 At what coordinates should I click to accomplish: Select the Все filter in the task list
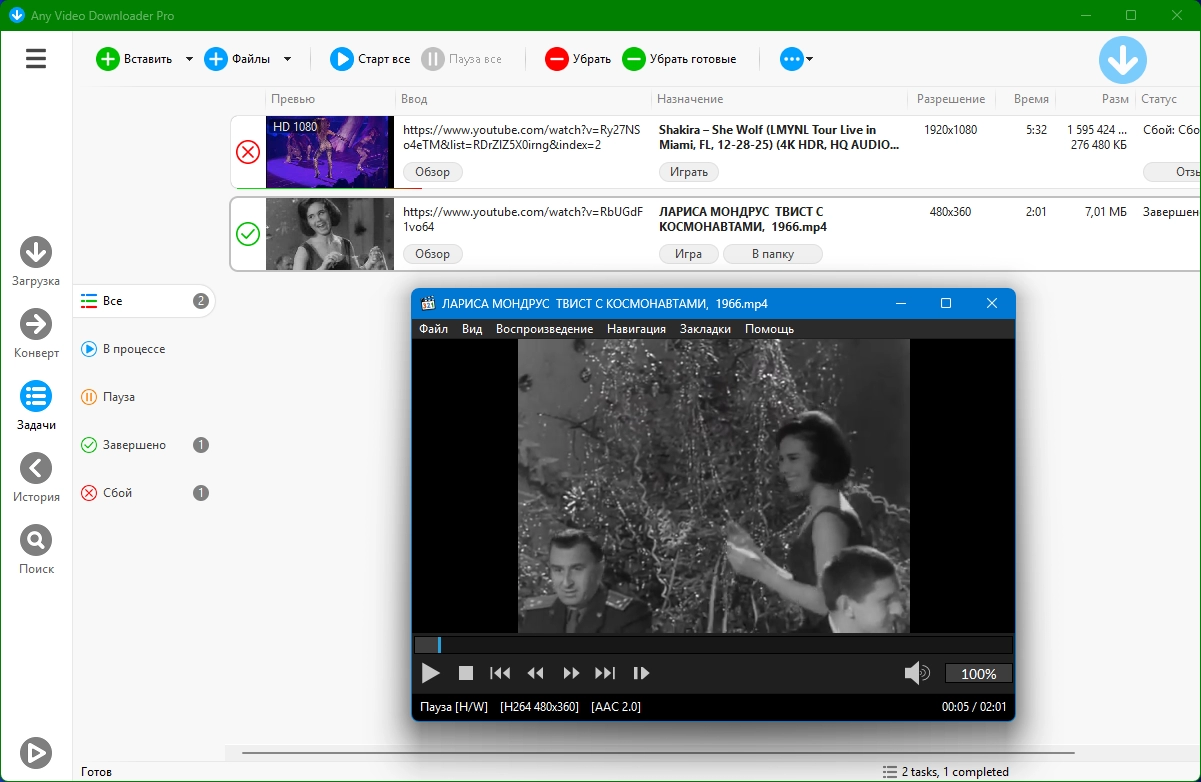point(144,301)
